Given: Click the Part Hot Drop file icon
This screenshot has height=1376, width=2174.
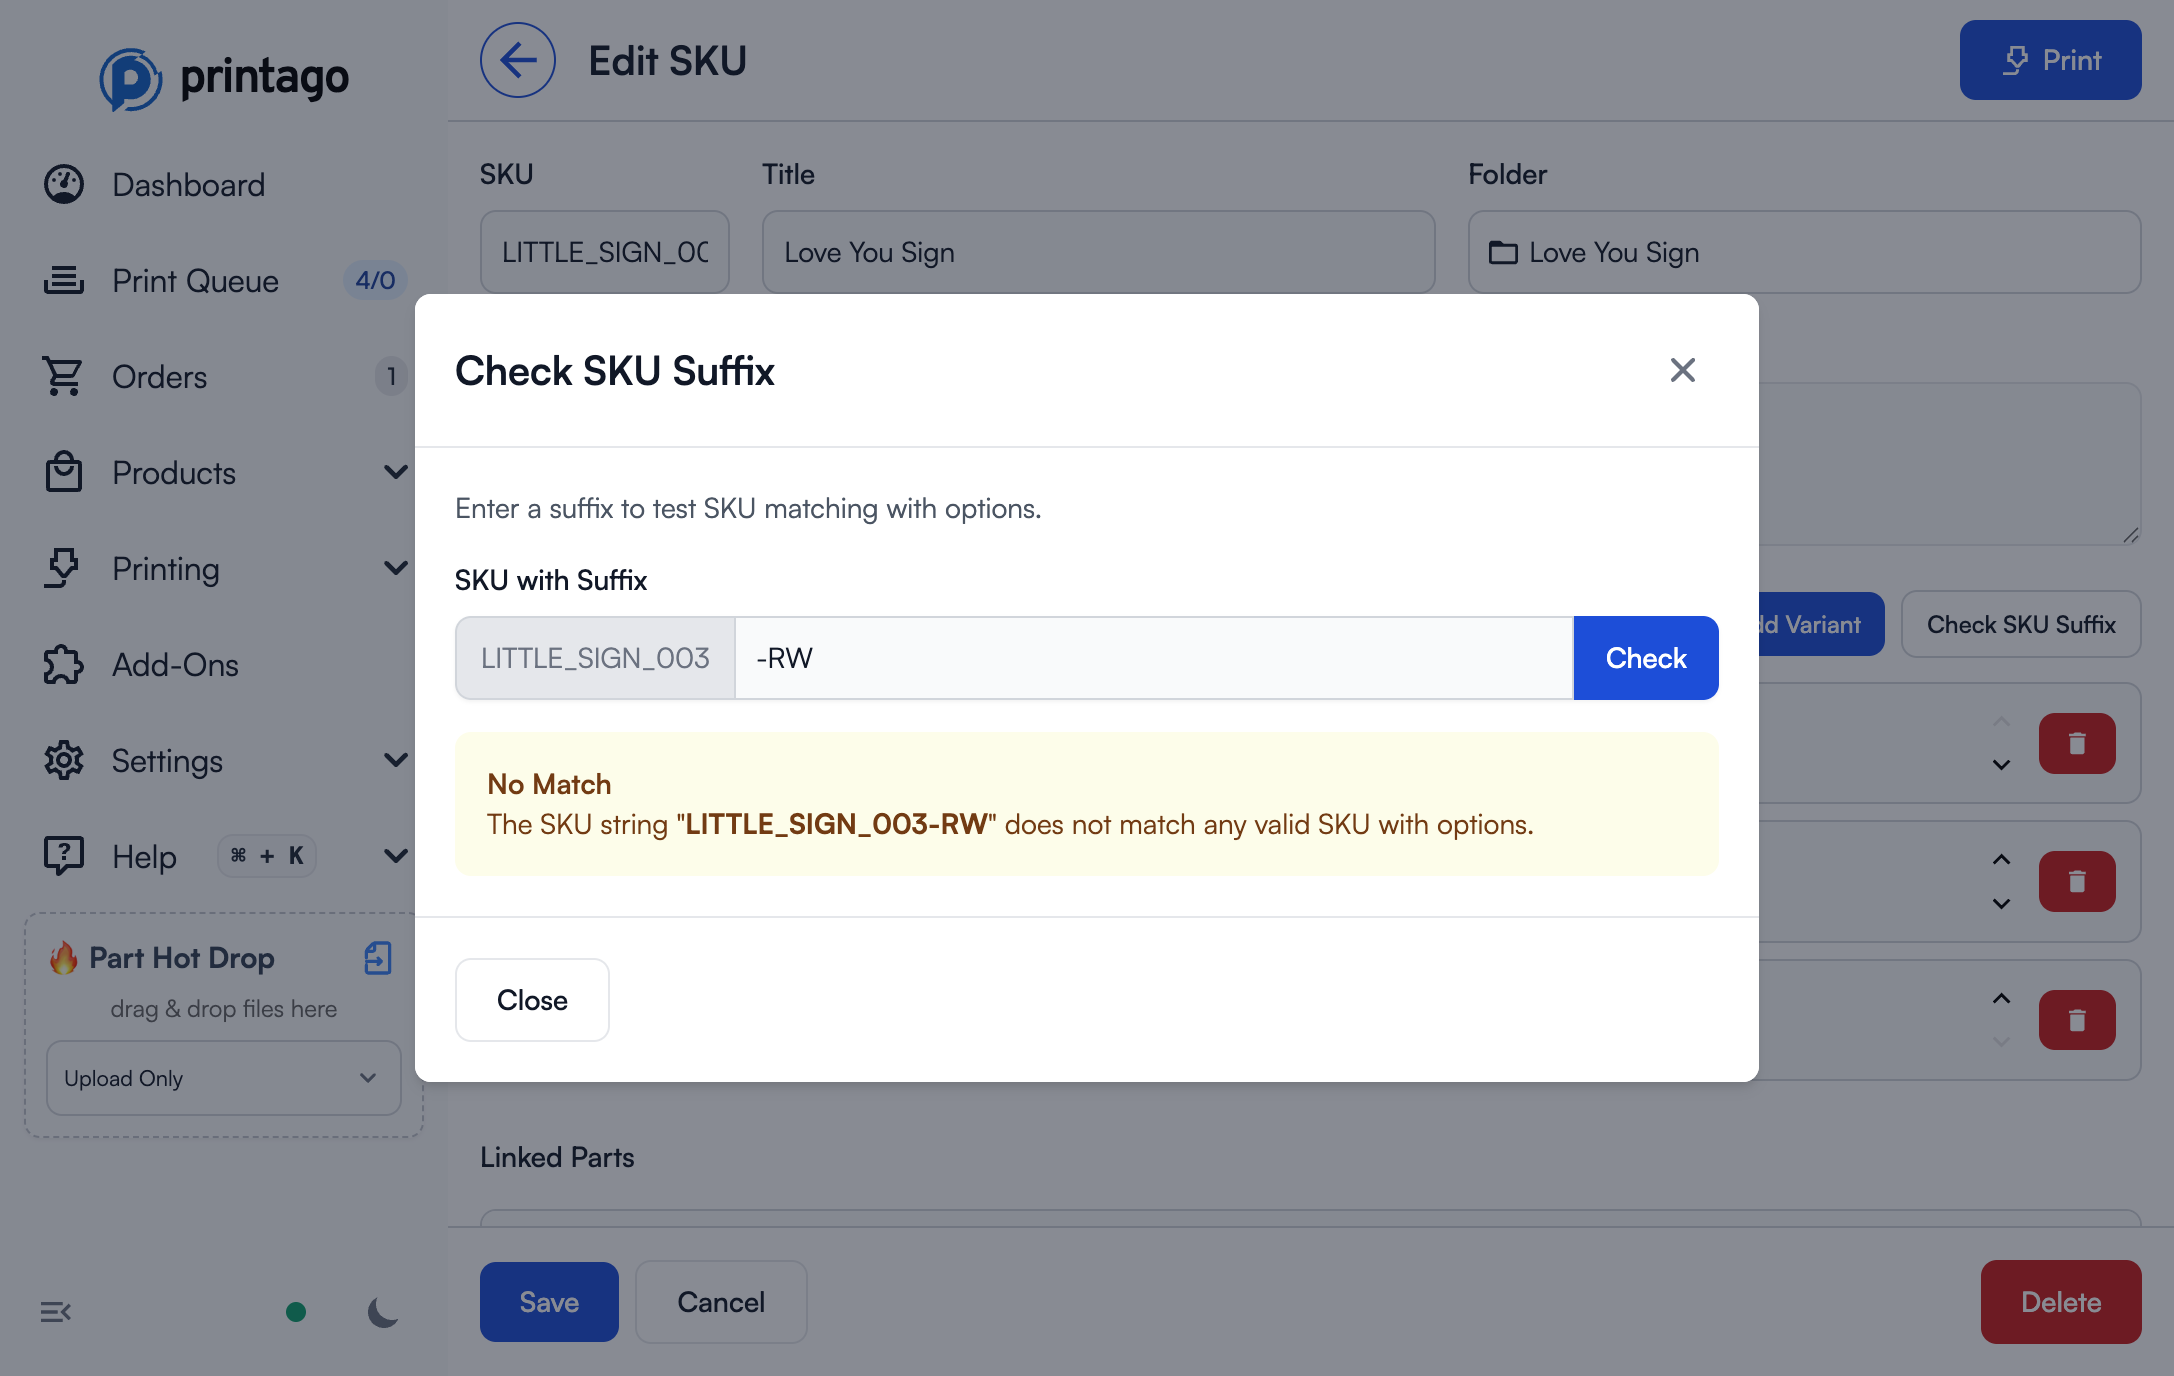Looking at the screenshot, I should tap(377, 958).
